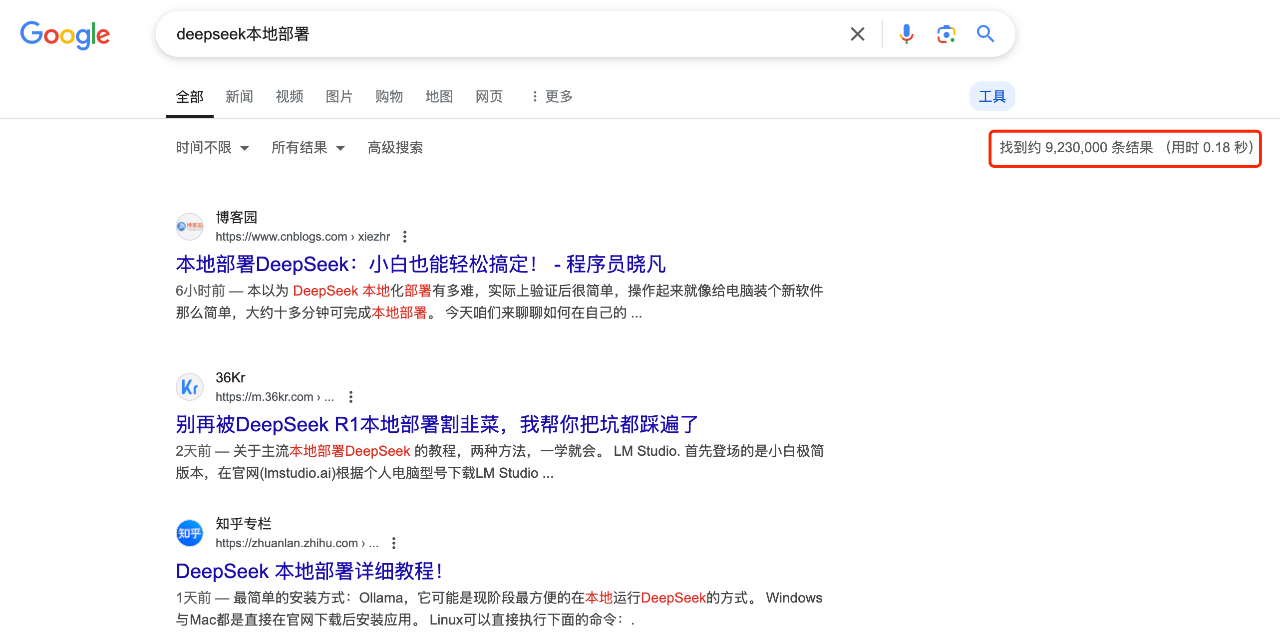Click the 36Kr site favicon
Screen dimensions: 1280x638
coord(189,387)
